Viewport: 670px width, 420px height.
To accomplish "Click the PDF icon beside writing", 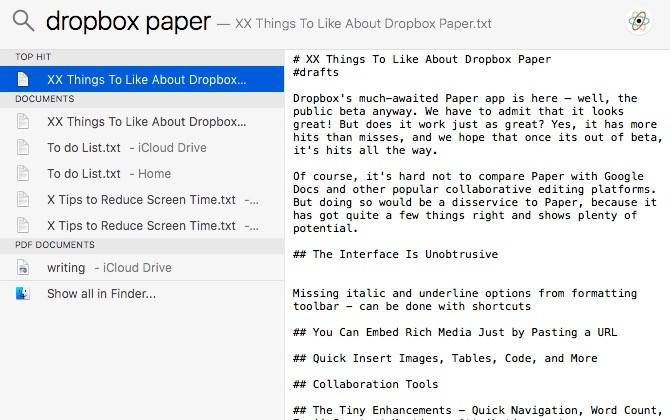I will coord(23,268).
